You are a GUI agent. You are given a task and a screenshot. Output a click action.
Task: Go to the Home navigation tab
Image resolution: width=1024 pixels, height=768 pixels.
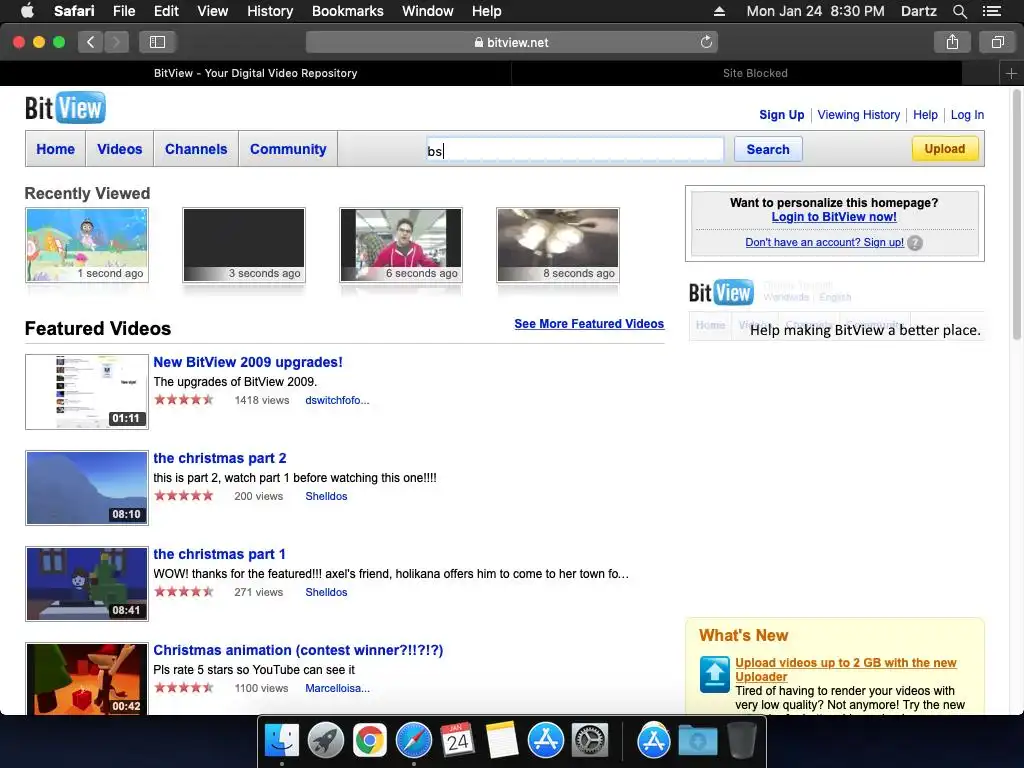pyautogui.click(x=56, y=149)
